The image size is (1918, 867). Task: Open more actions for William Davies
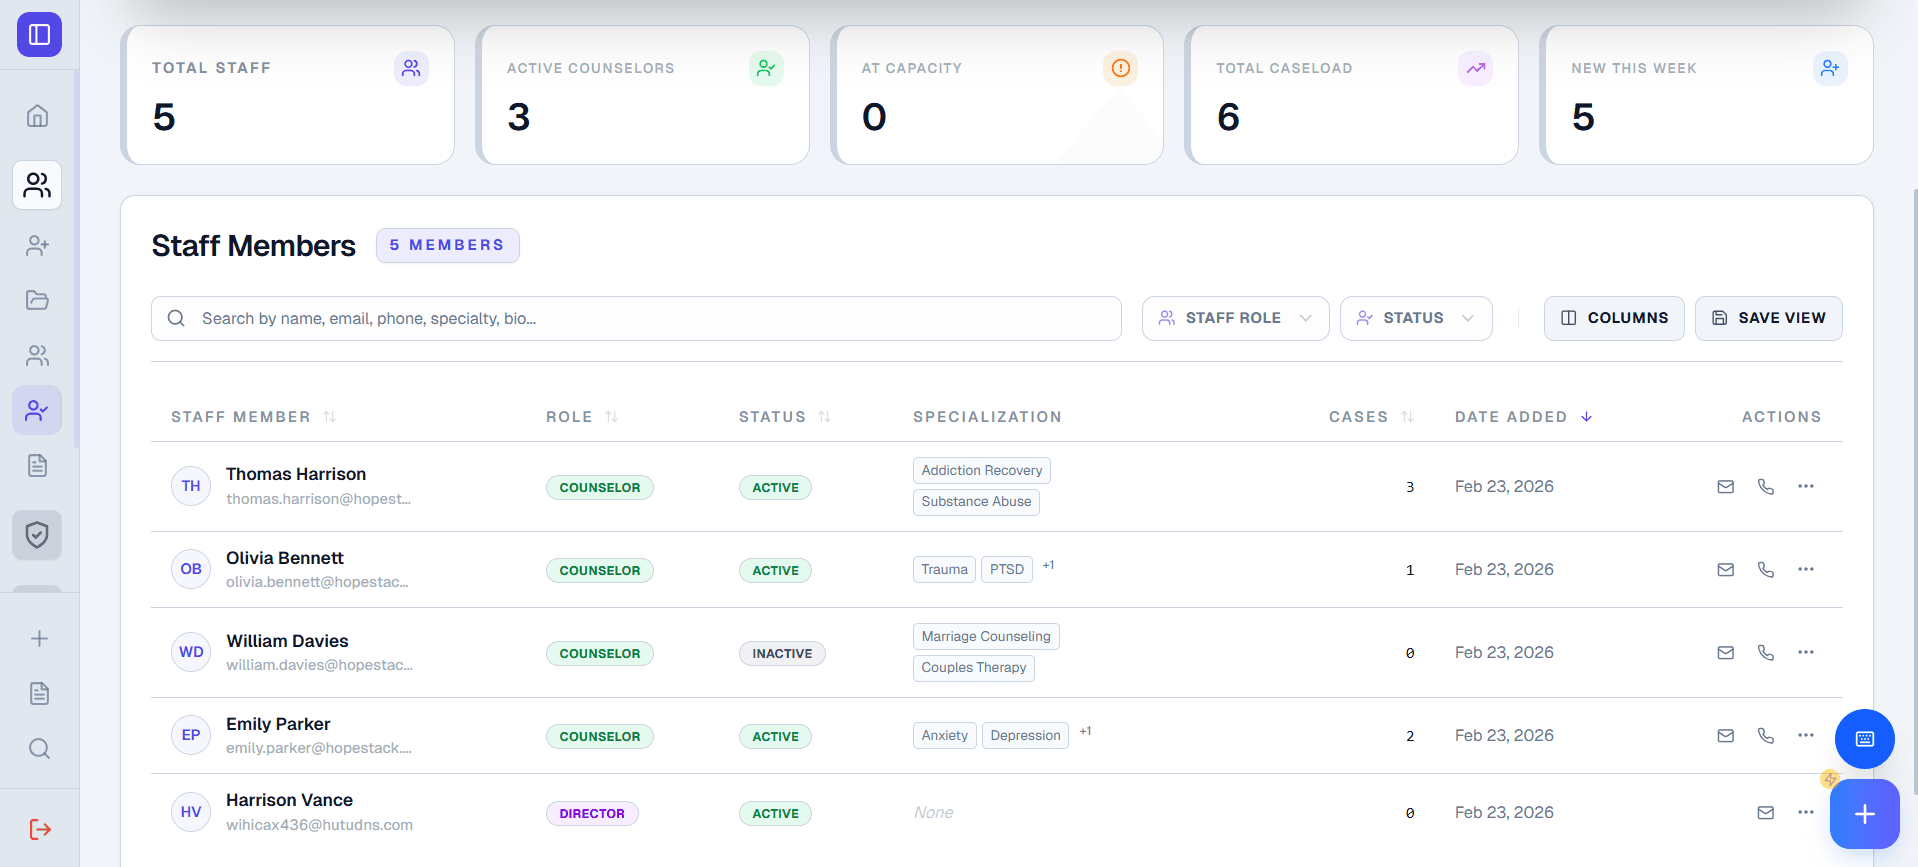click(1805, 653)
